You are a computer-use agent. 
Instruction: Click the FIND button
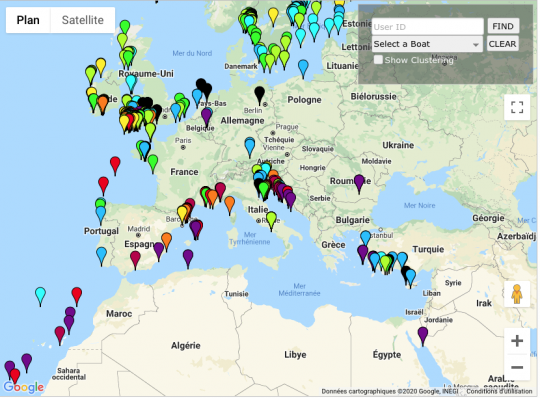coord(503,27)
